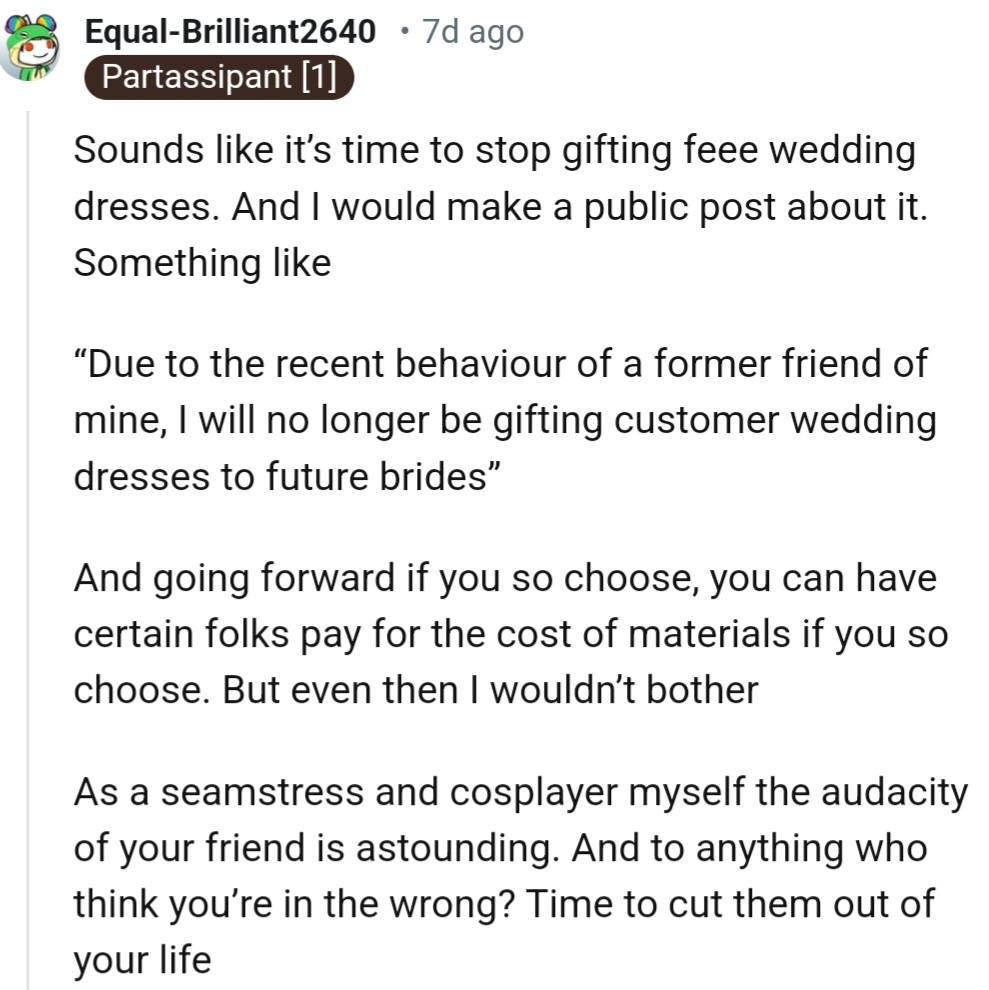Image resolution: width=989 pixels, height=990 pixels.
Task: Click the line starting 'Sounds like it's time'
Action: [494, 151]
